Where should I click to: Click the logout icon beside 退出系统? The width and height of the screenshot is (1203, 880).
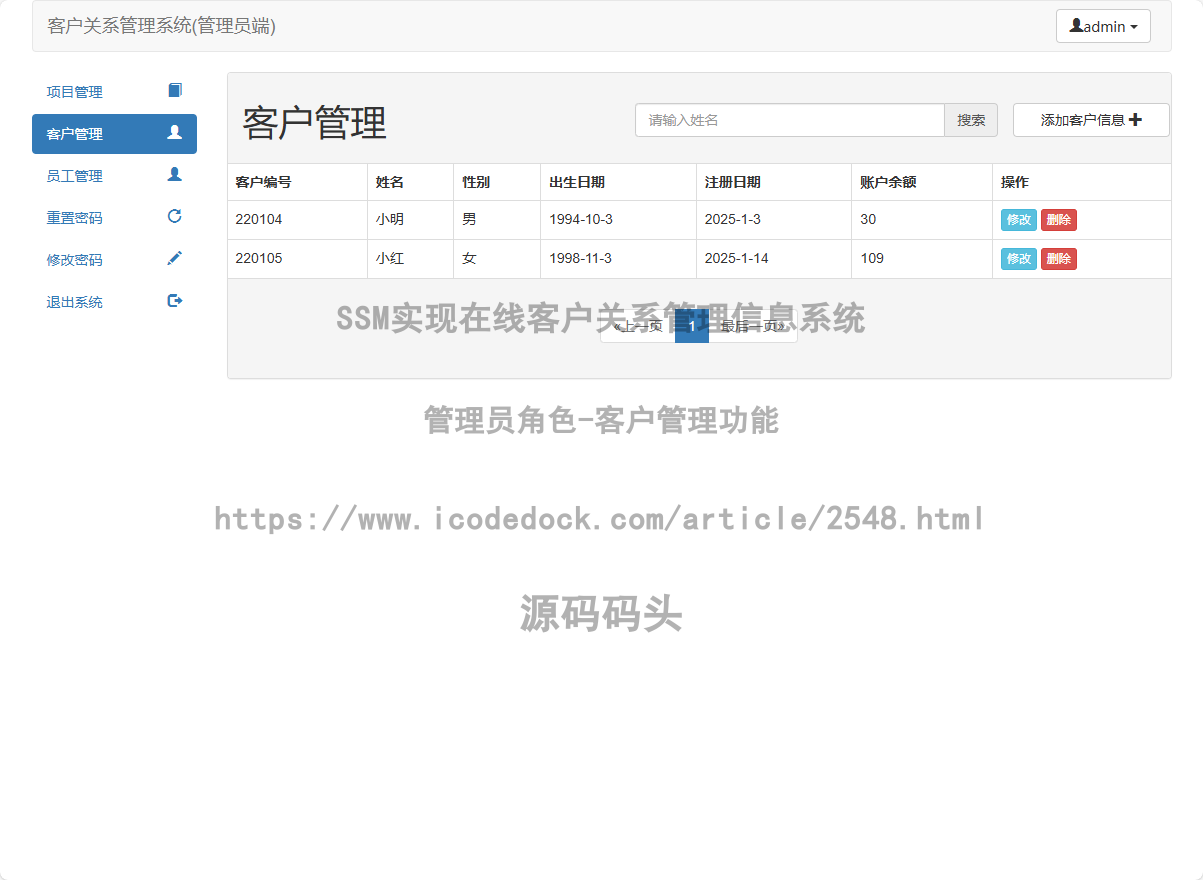pos(175,300)
